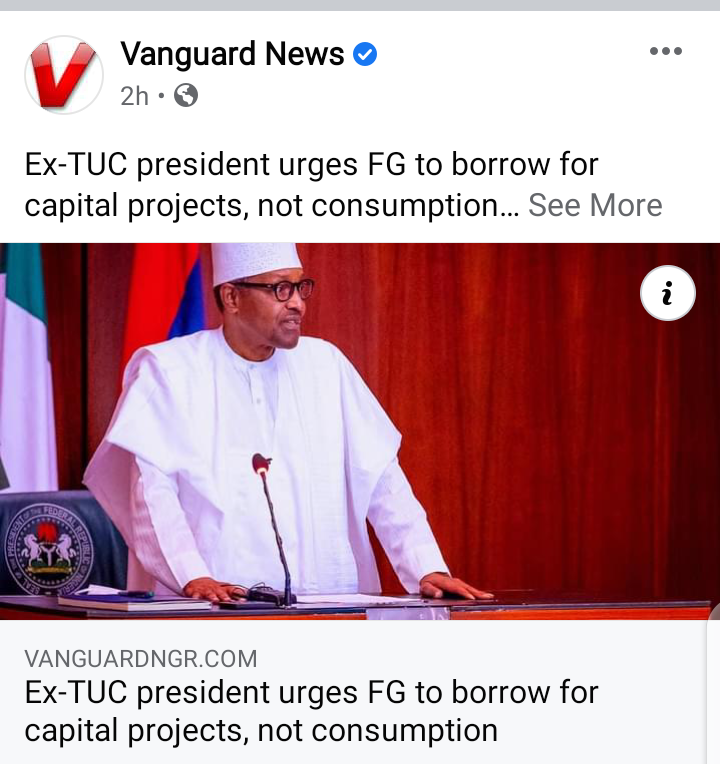Click the microphone in the article photo

[x=274, y=529]
